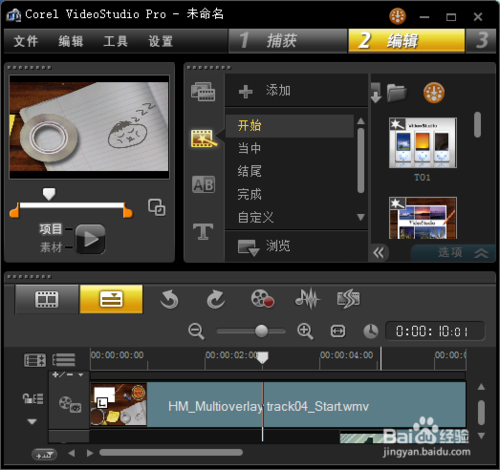Click the bottom-left timeline options button
Screen dimensions: 500x470
point(44,454)
